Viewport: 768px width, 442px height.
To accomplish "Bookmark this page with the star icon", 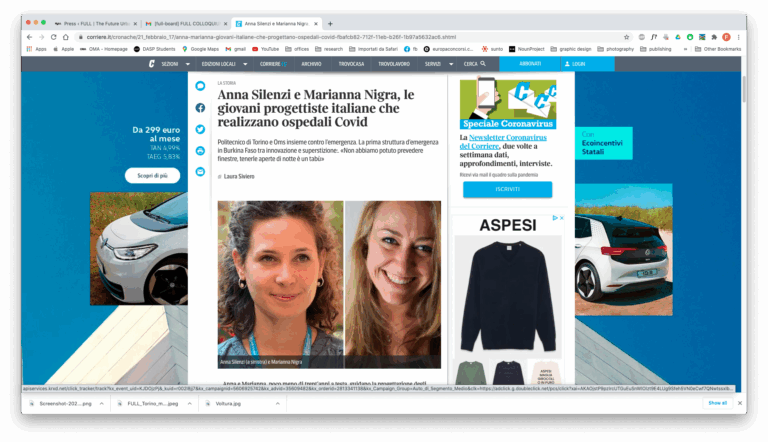I will (627, 37).
